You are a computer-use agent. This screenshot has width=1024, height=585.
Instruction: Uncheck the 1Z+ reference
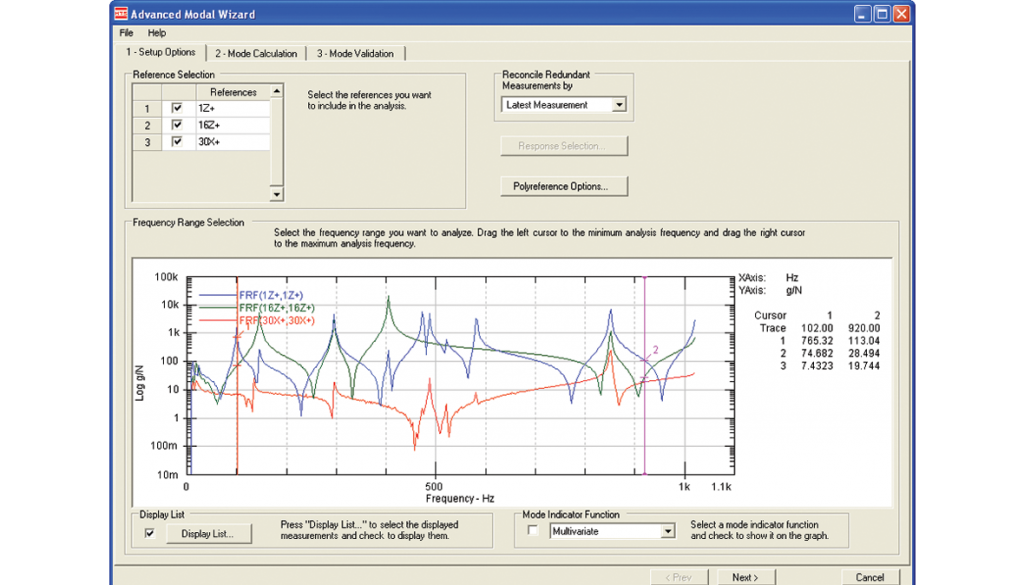pos(178,108)
